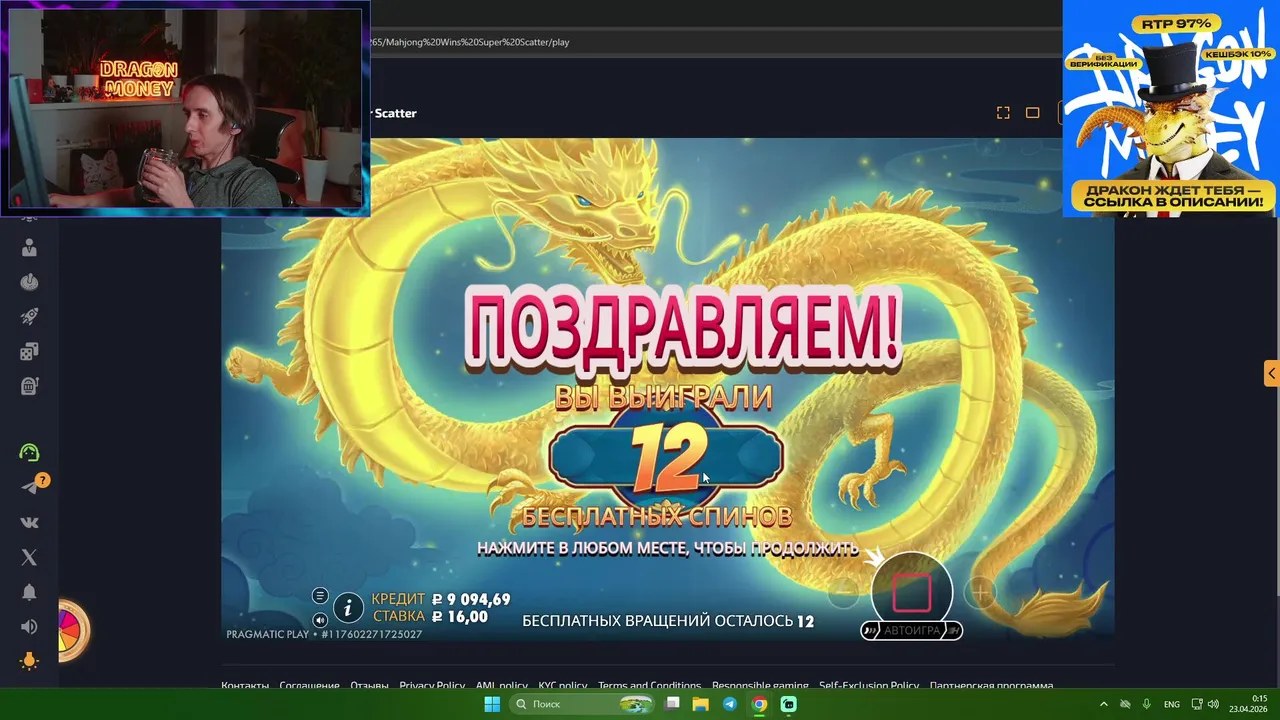Open File Explorer from the taskbar

701,704
